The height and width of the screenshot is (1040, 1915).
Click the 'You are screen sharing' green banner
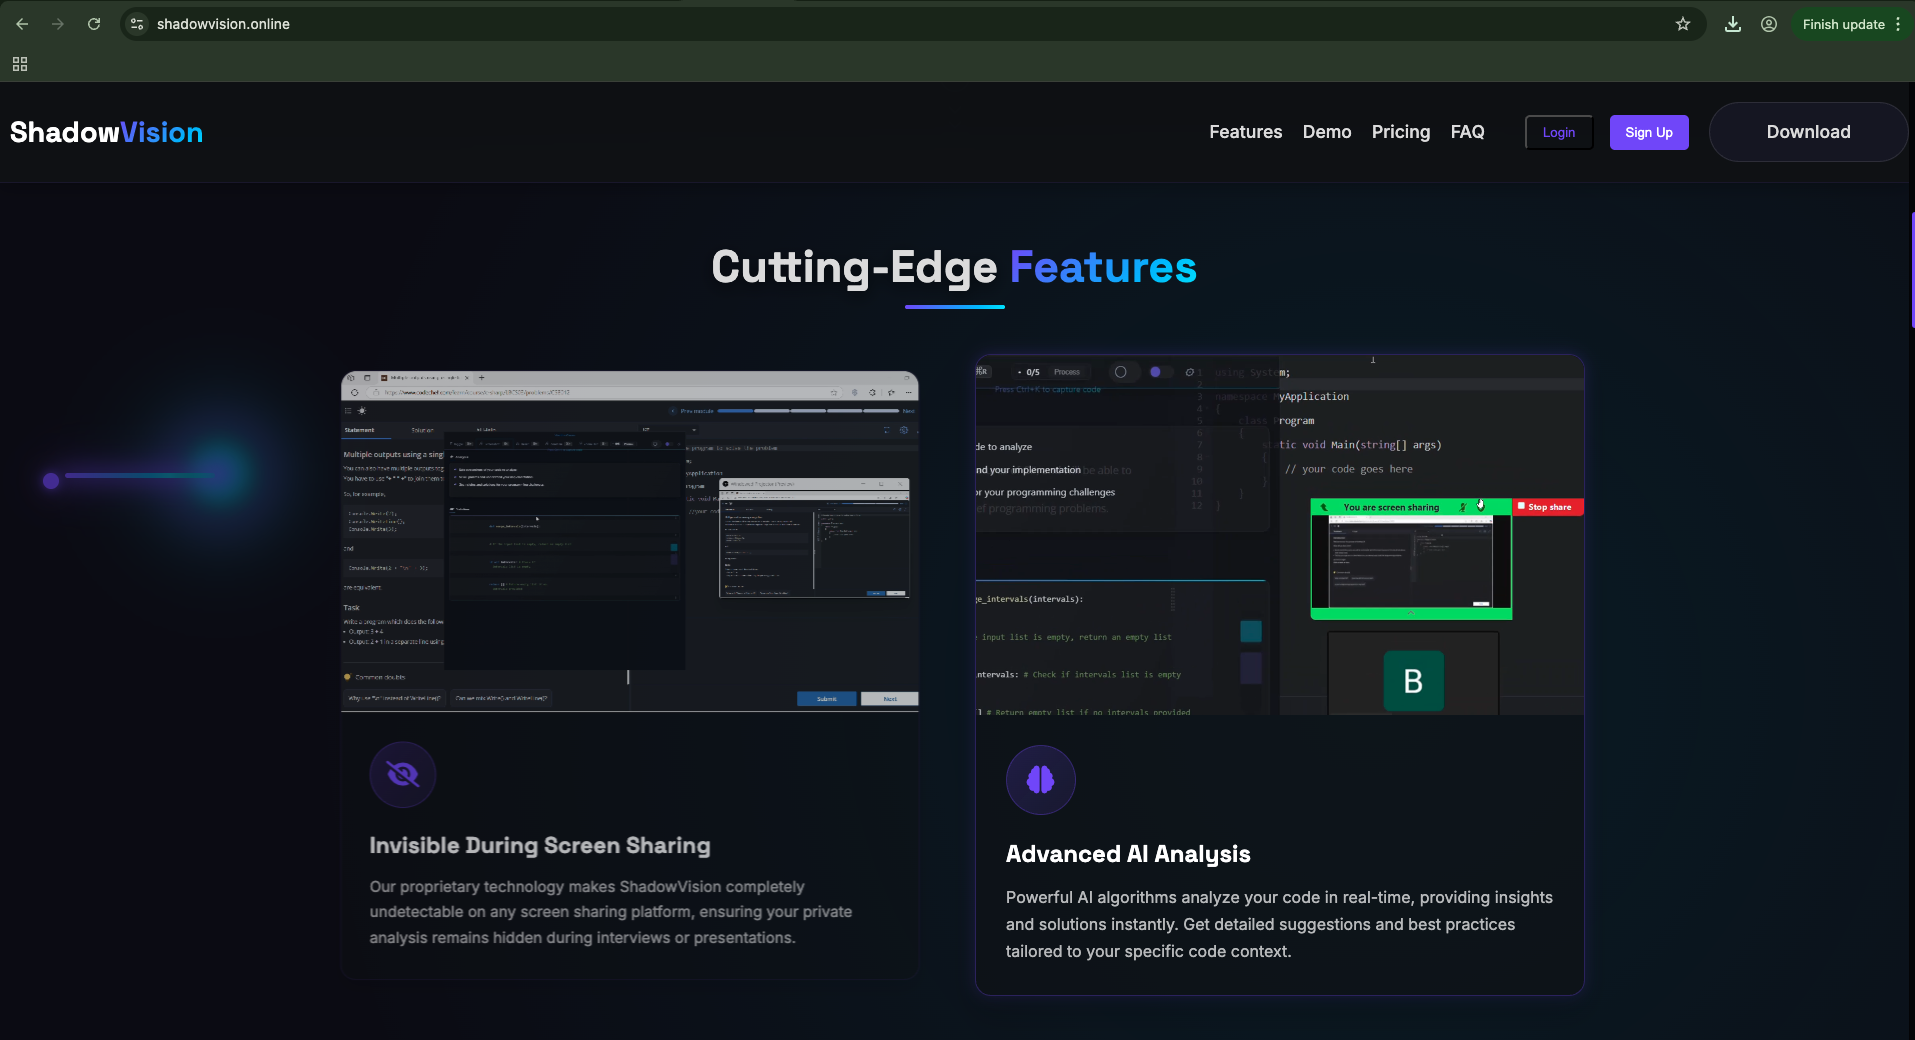click(1410, 507)
